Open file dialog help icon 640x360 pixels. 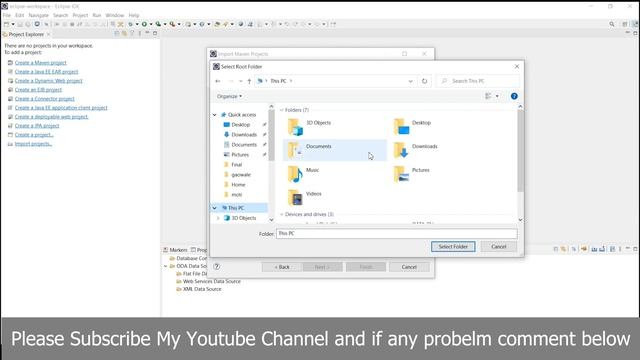point(514,96)
